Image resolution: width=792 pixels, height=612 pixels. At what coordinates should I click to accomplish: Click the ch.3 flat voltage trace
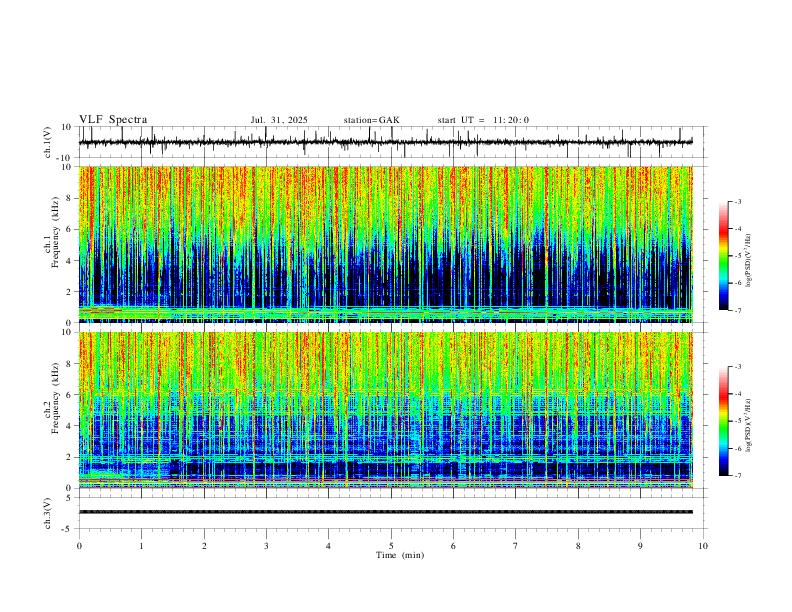click(386, 512)
